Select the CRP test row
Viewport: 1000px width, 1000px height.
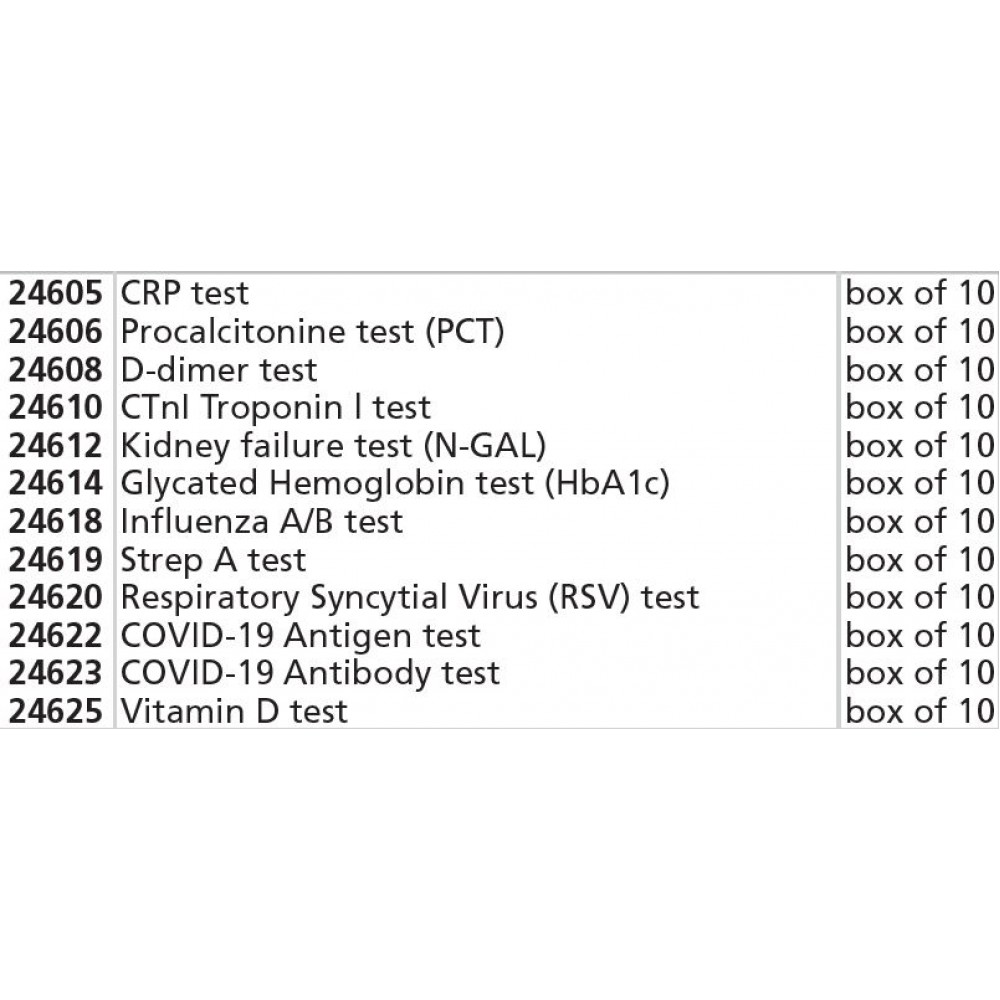(184, 293)
